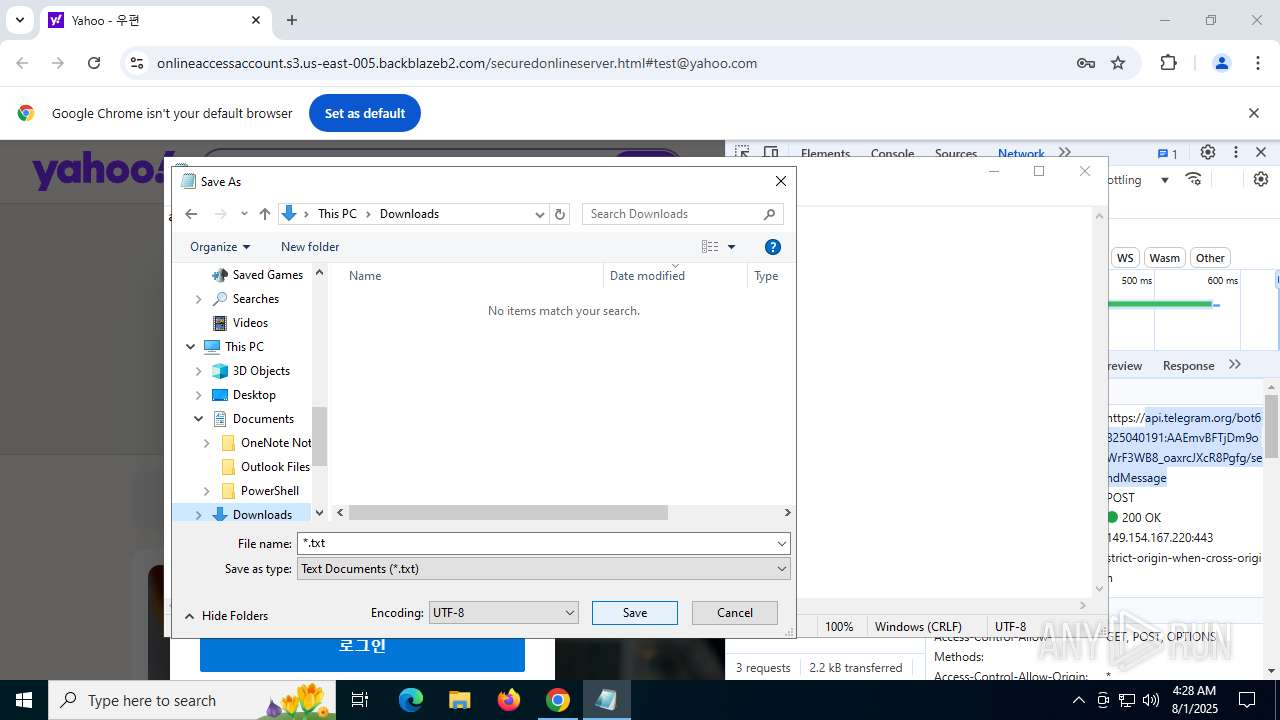
Task: Open the Help button in Save As dialog
Action: tap(772, 247)
